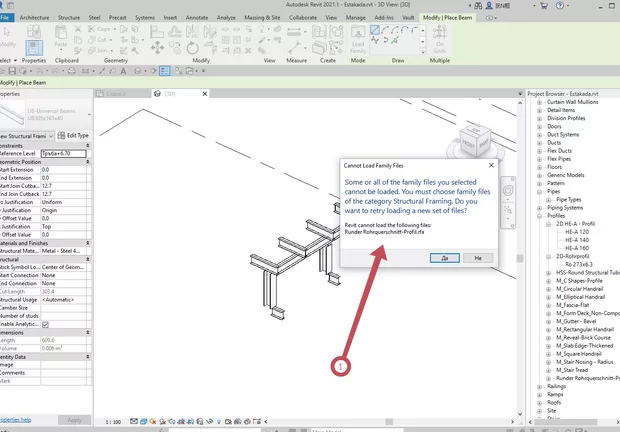Click the Не button in dialog
Screen dimensions: 620x432
point(479,257)
